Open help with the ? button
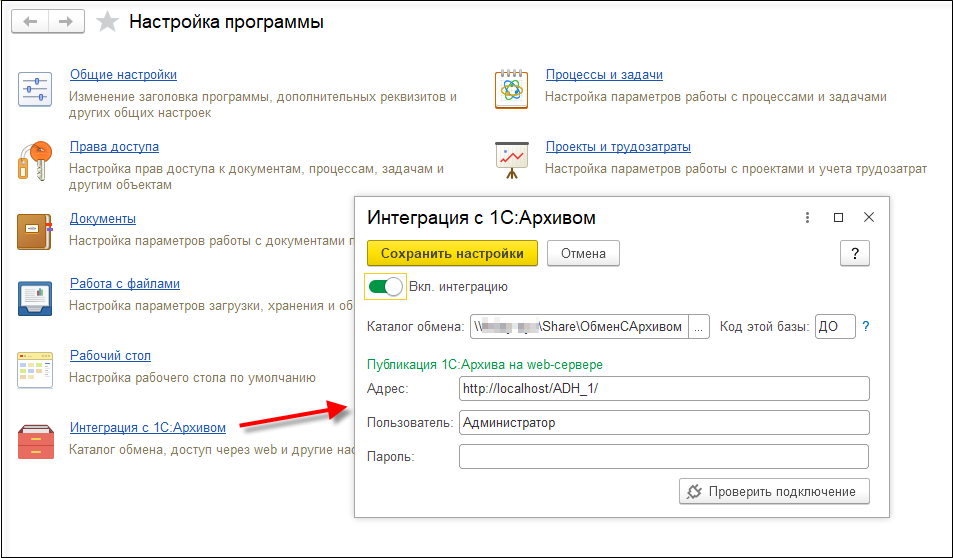The height and width of the screenshot is (558, 953). click(855, 253)
